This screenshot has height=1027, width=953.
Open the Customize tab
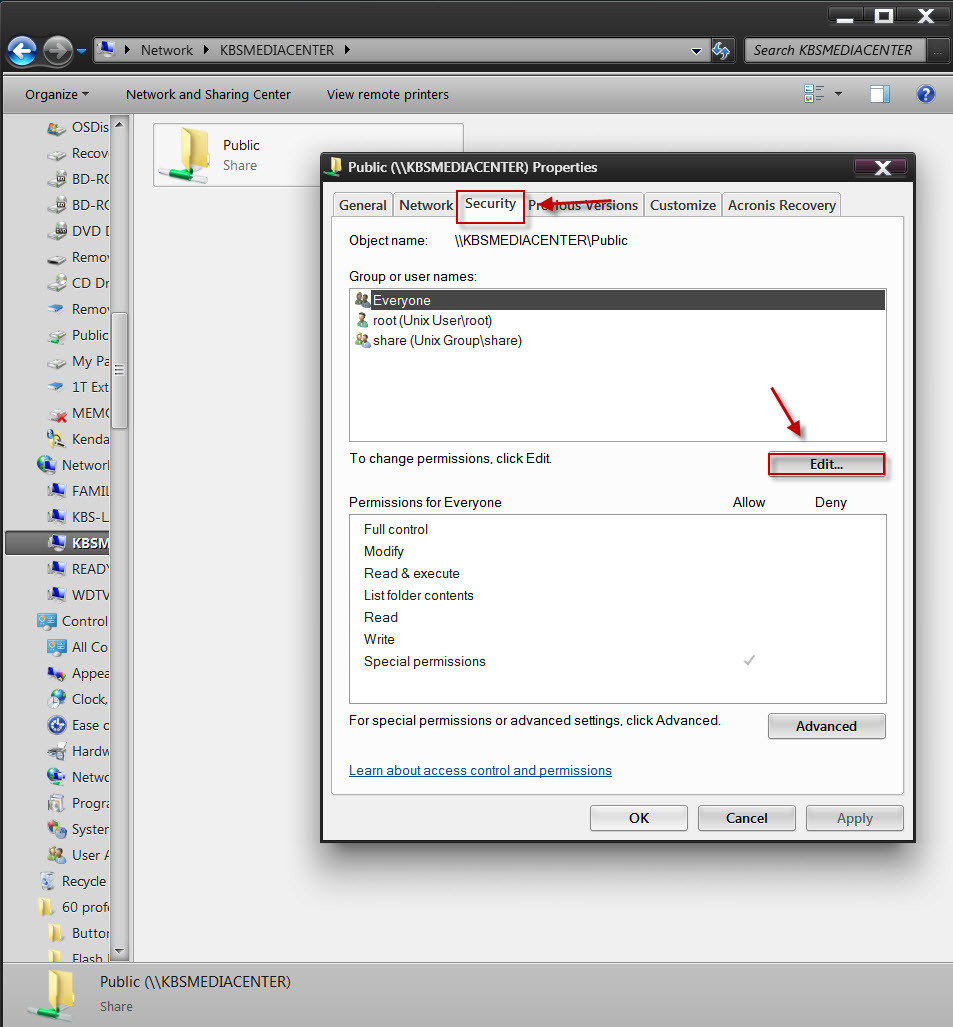[x=682, y=205]
